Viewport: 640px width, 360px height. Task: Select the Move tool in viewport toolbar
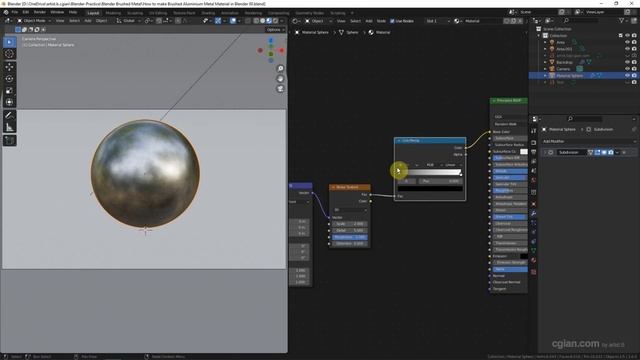[9, 67]
